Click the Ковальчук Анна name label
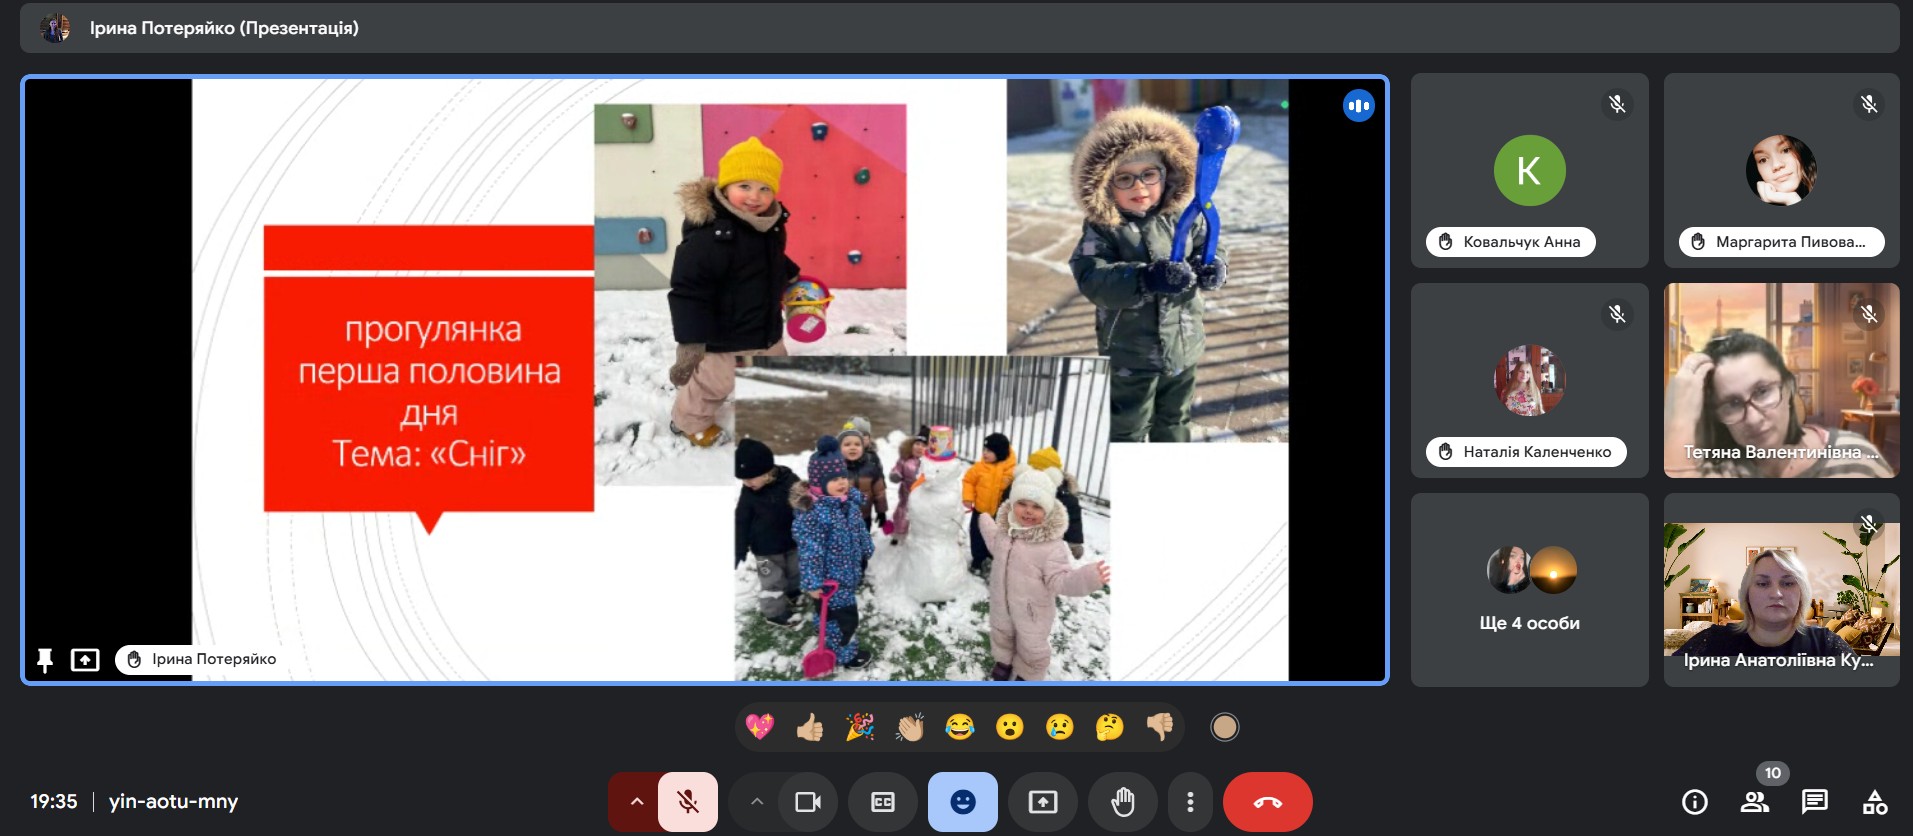The height and width of the screenshot is (836, 1913). (x=1510, y=242)
